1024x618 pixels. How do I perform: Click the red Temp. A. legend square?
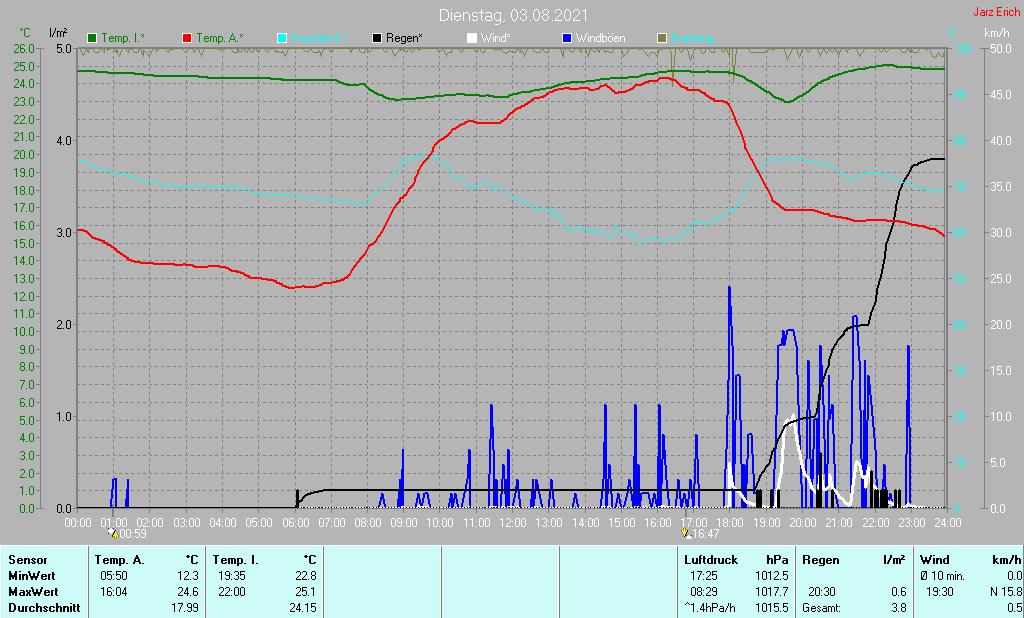187,38
